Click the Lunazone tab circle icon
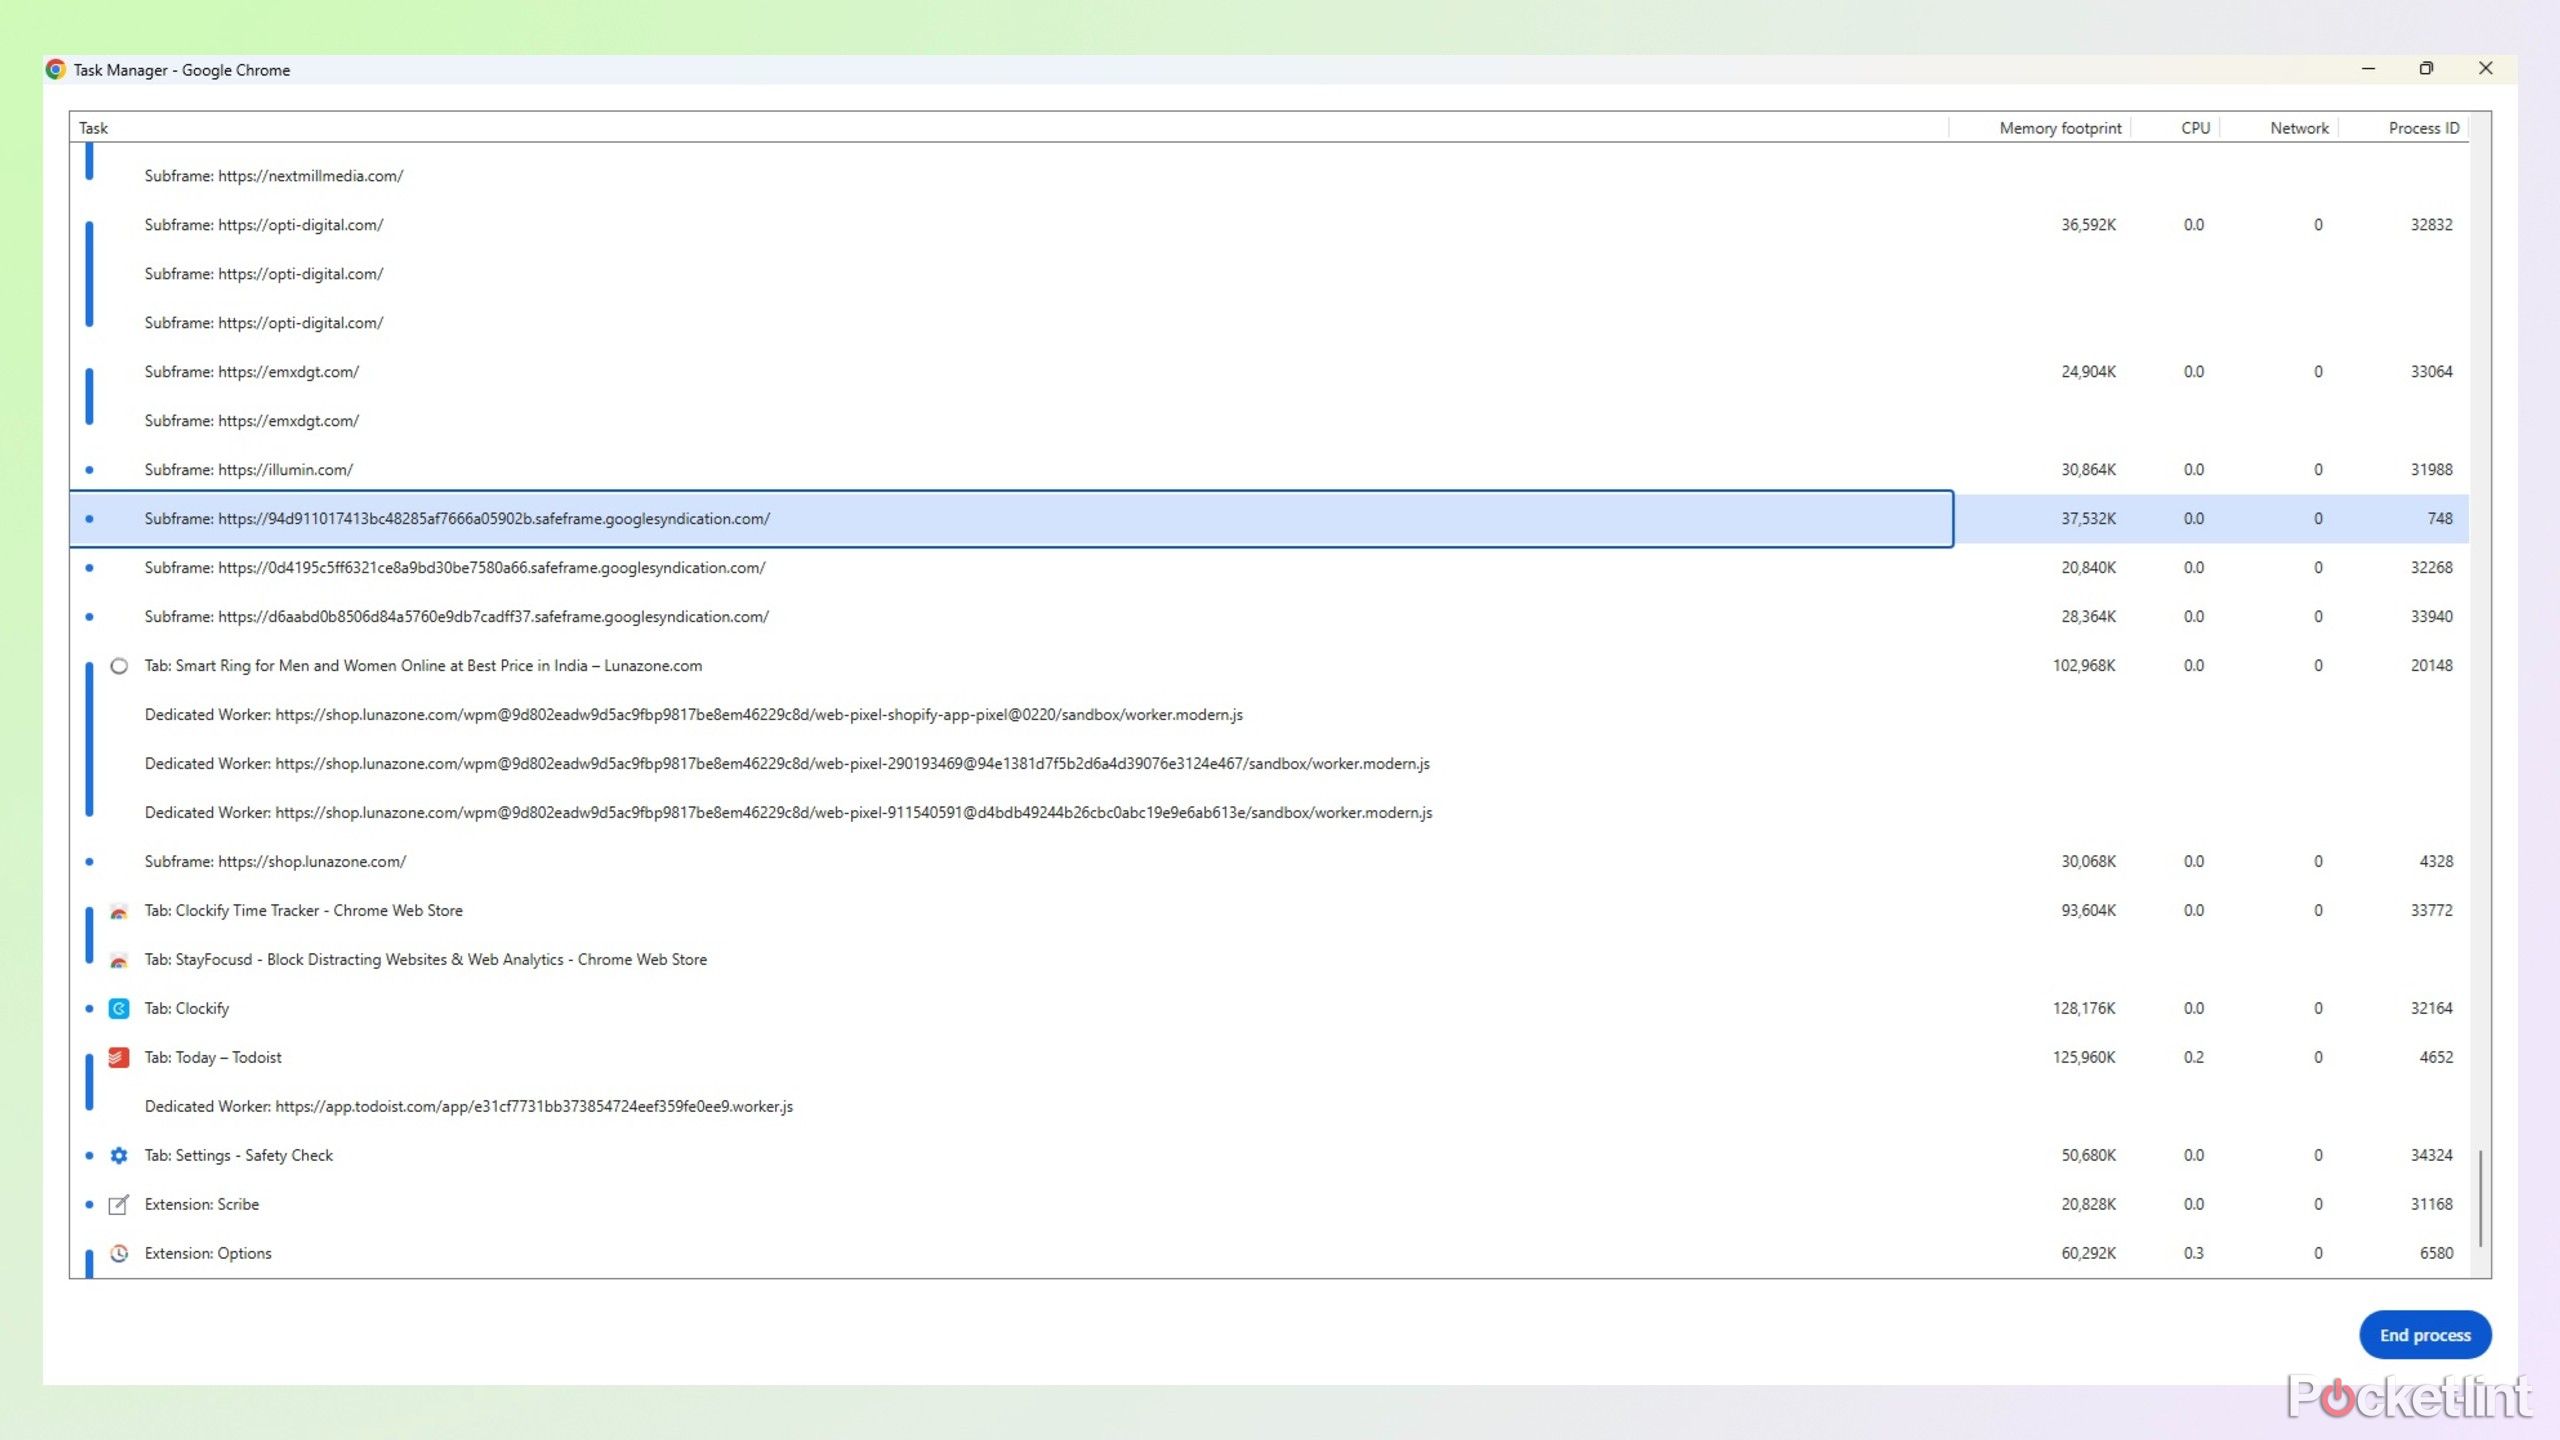This screenshot has height=1440, width=2560. (118, 666)
